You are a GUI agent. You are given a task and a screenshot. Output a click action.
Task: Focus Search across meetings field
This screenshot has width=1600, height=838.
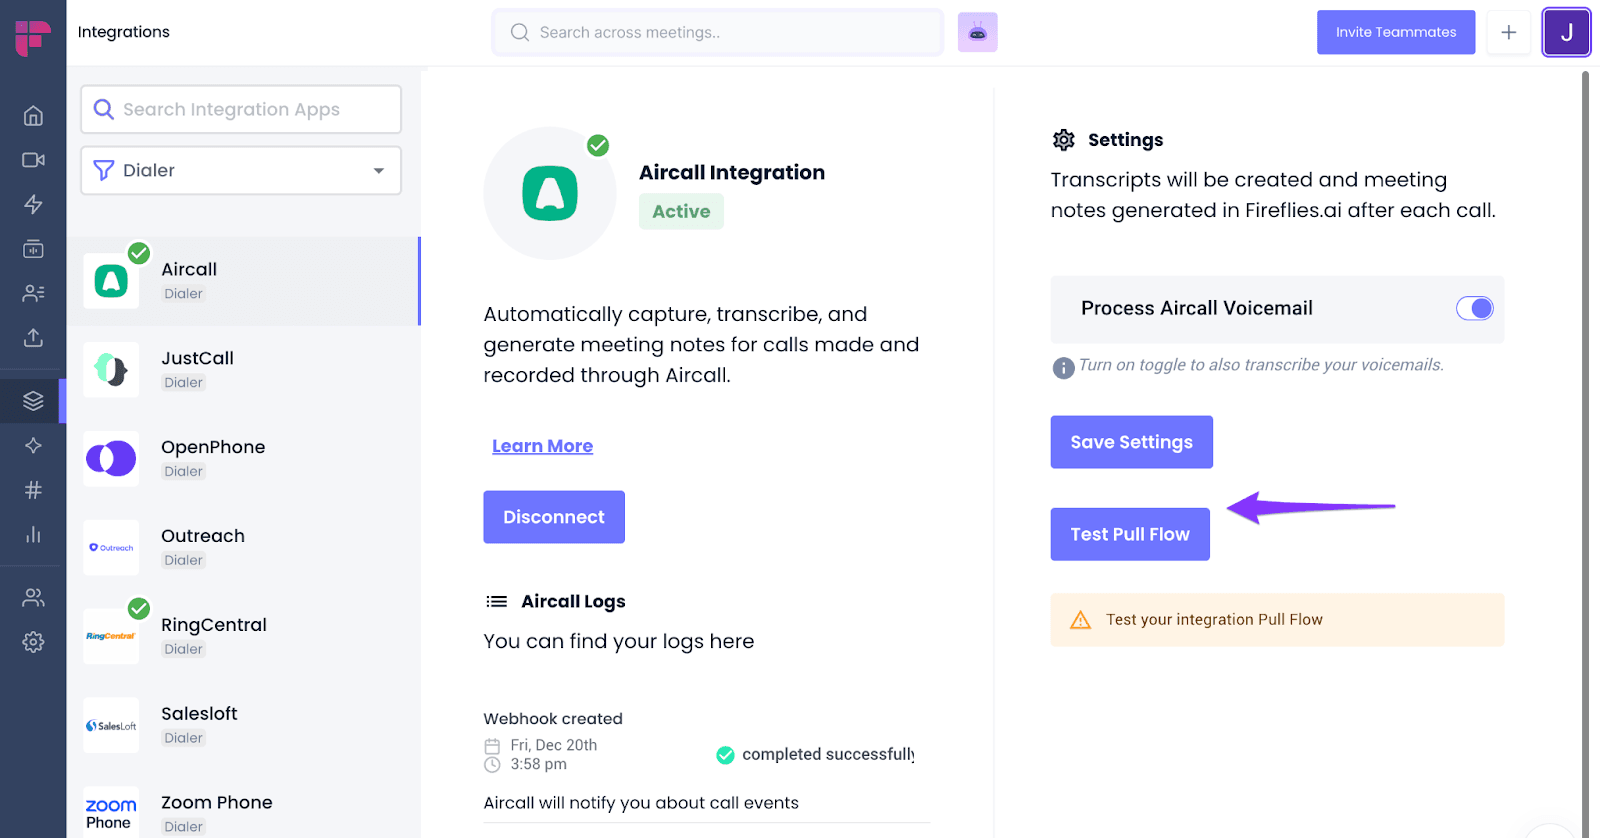point(717,32)
